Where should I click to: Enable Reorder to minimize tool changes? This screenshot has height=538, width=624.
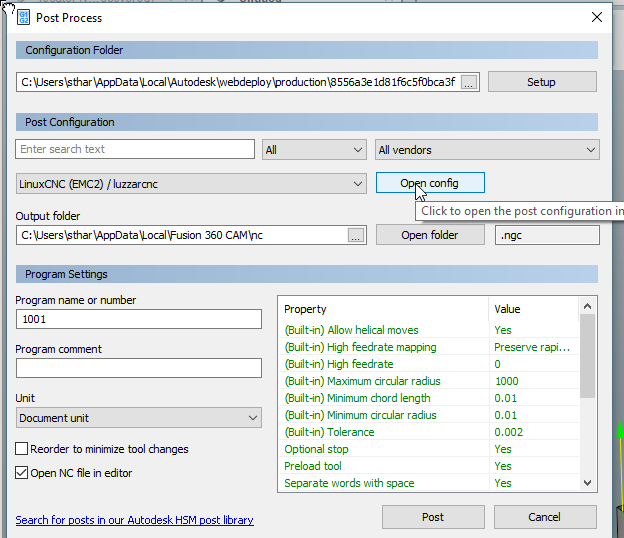click(22, 449)
